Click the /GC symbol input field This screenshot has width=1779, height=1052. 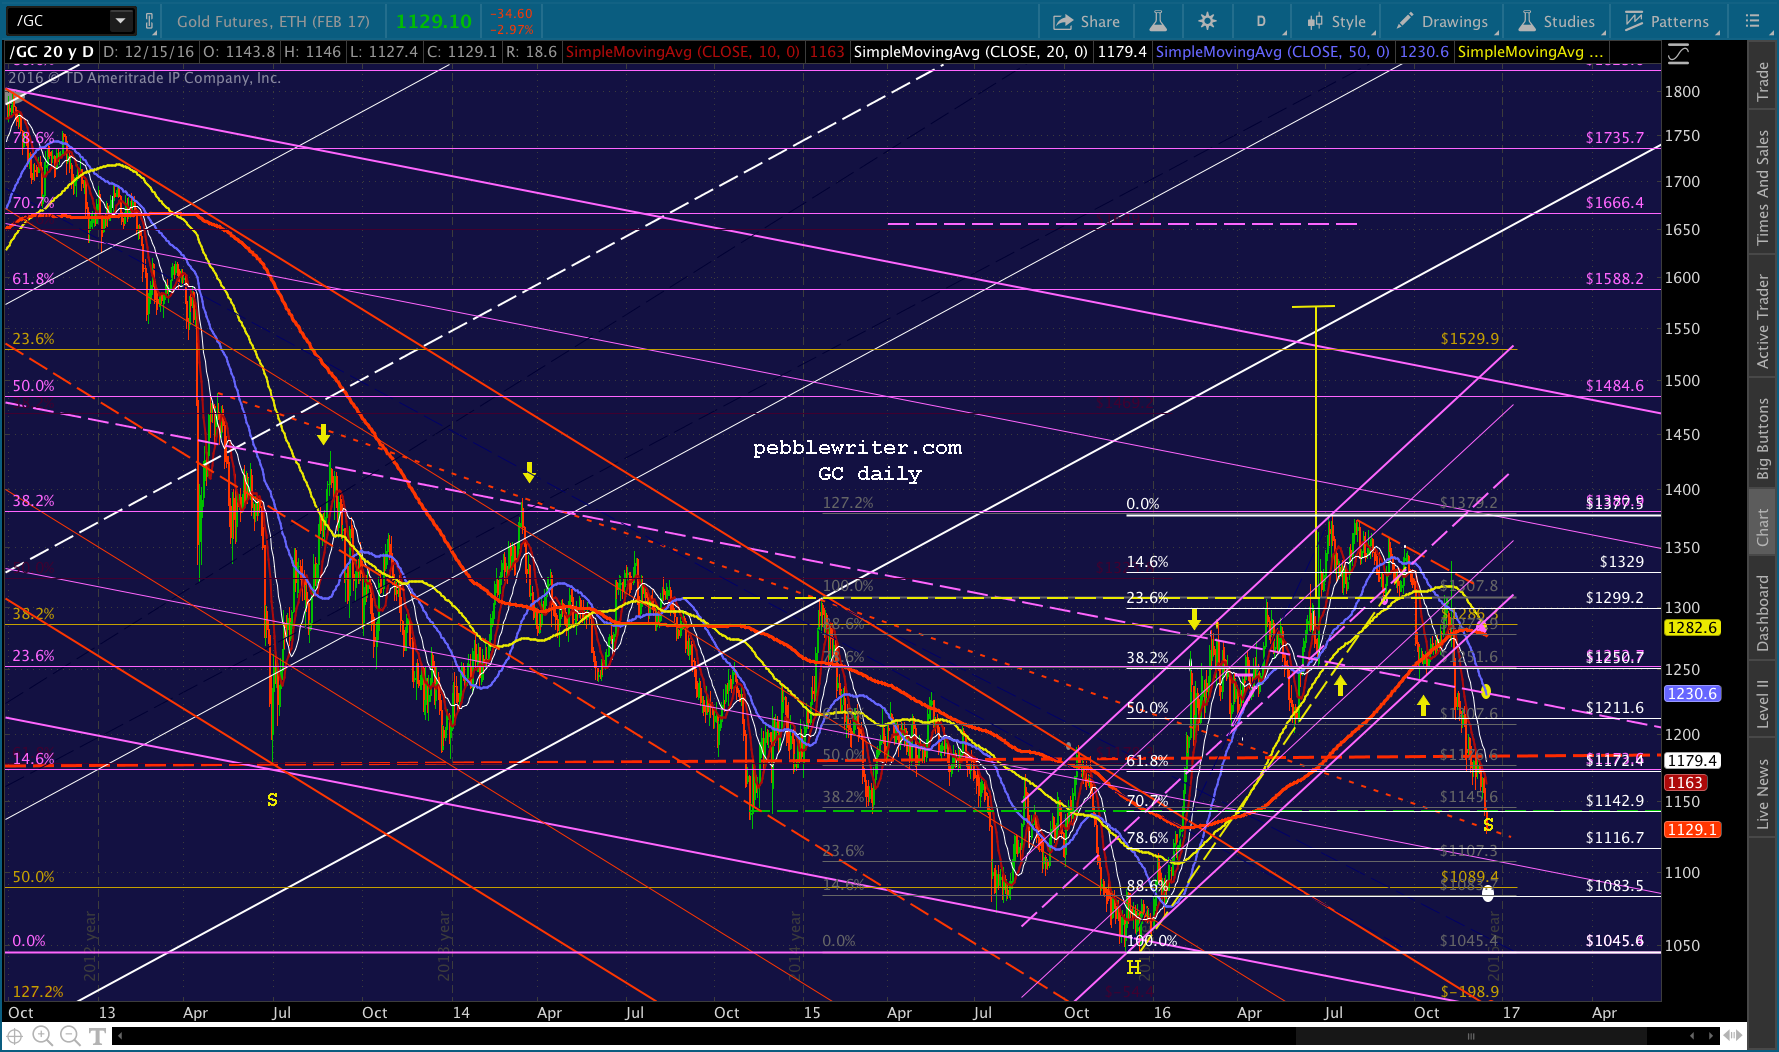(x=59, y=20)
